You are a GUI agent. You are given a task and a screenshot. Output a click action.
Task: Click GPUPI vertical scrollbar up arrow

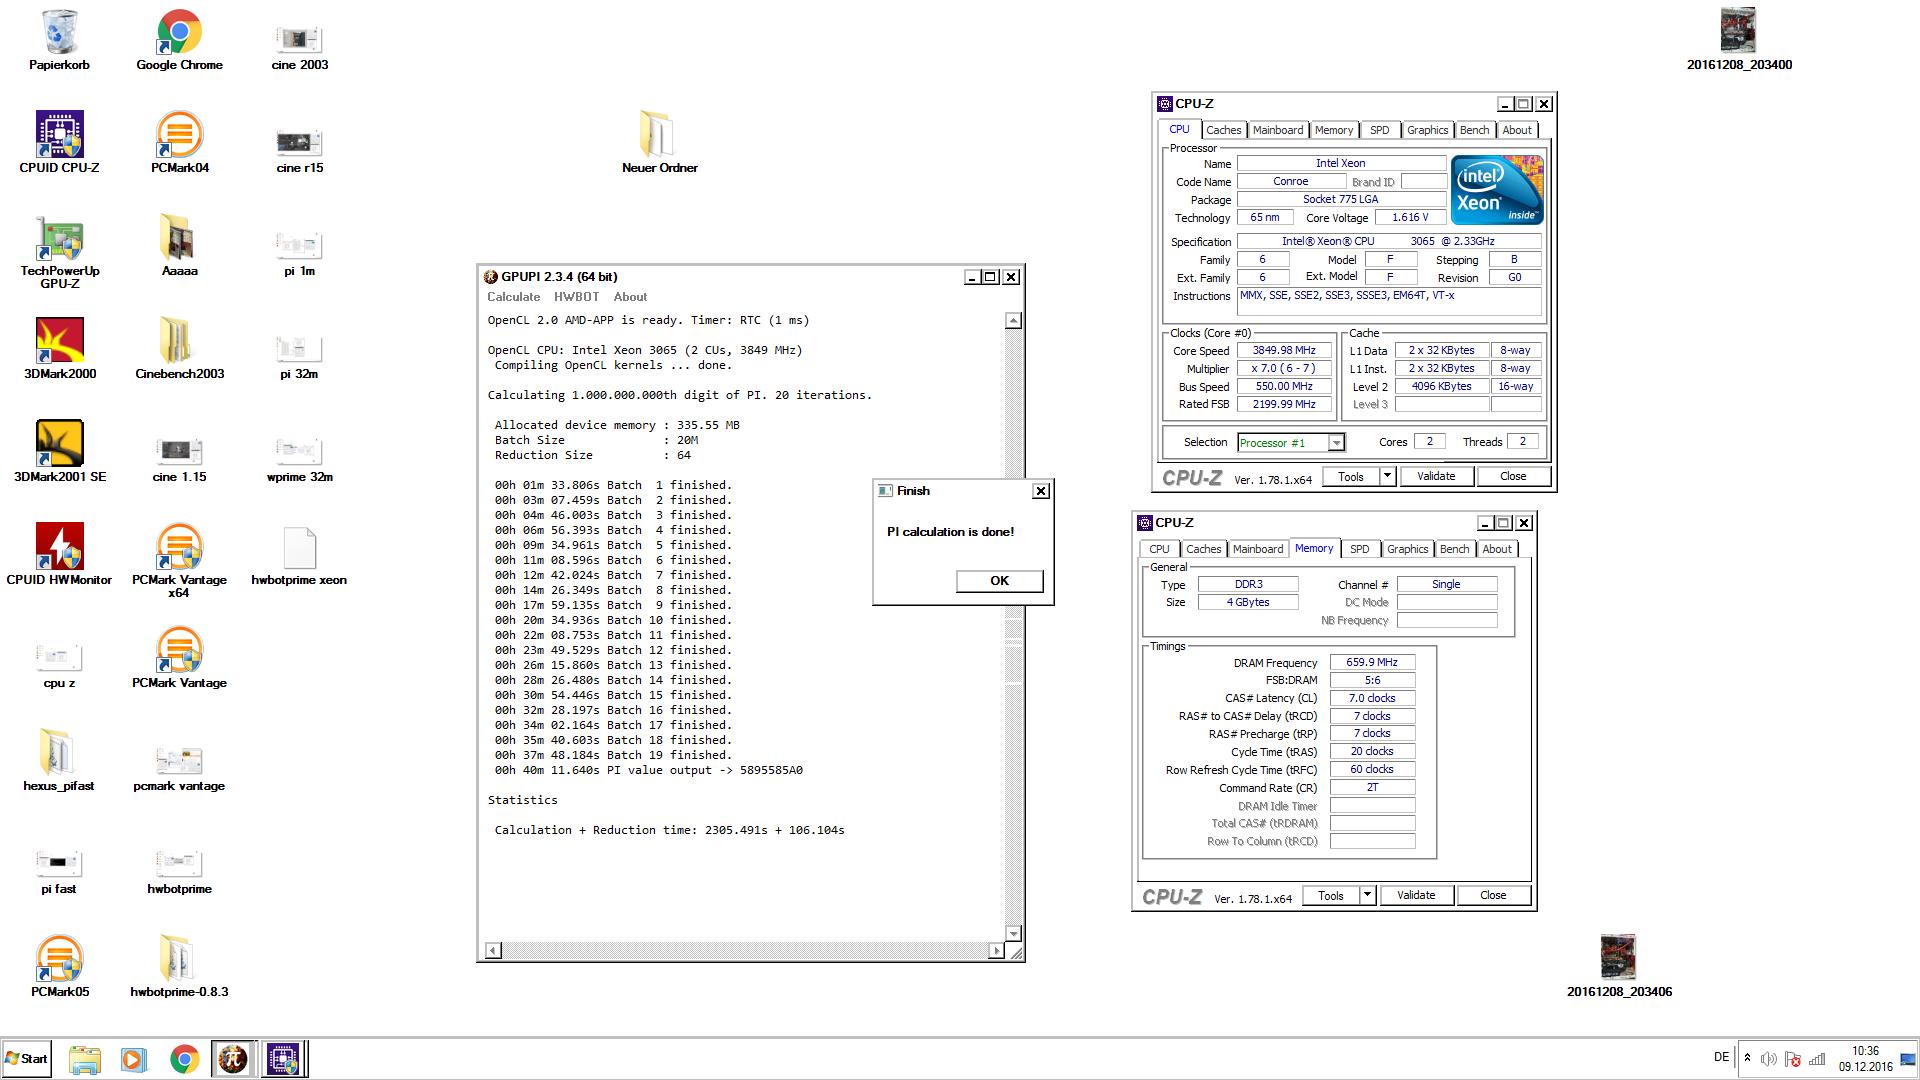pos(1013,320)
